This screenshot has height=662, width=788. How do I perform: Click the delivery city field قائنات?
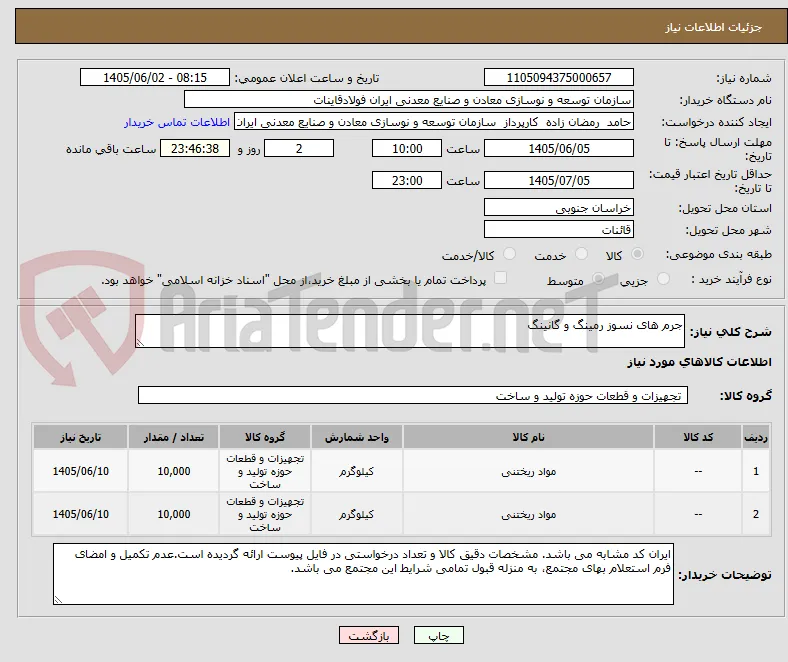(558, 230)
